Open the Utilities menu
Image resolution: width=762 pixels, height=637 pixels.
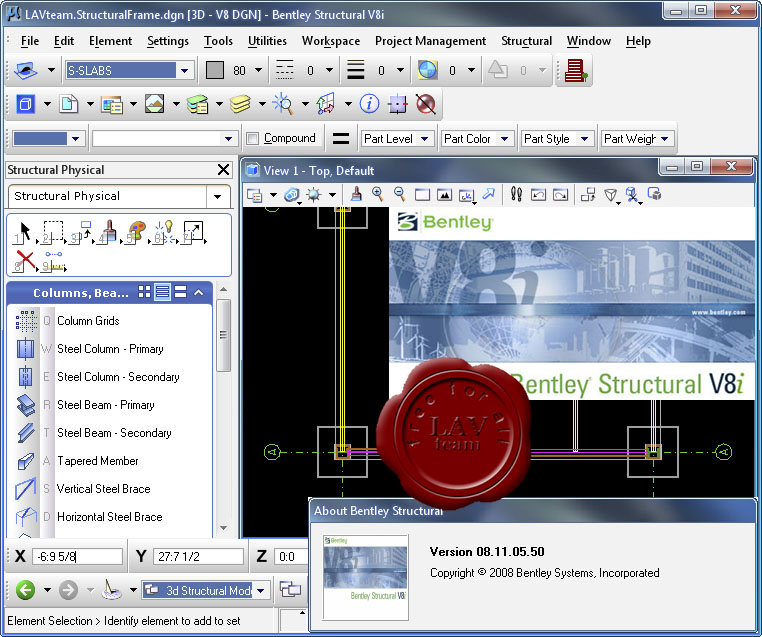point(267,41)
